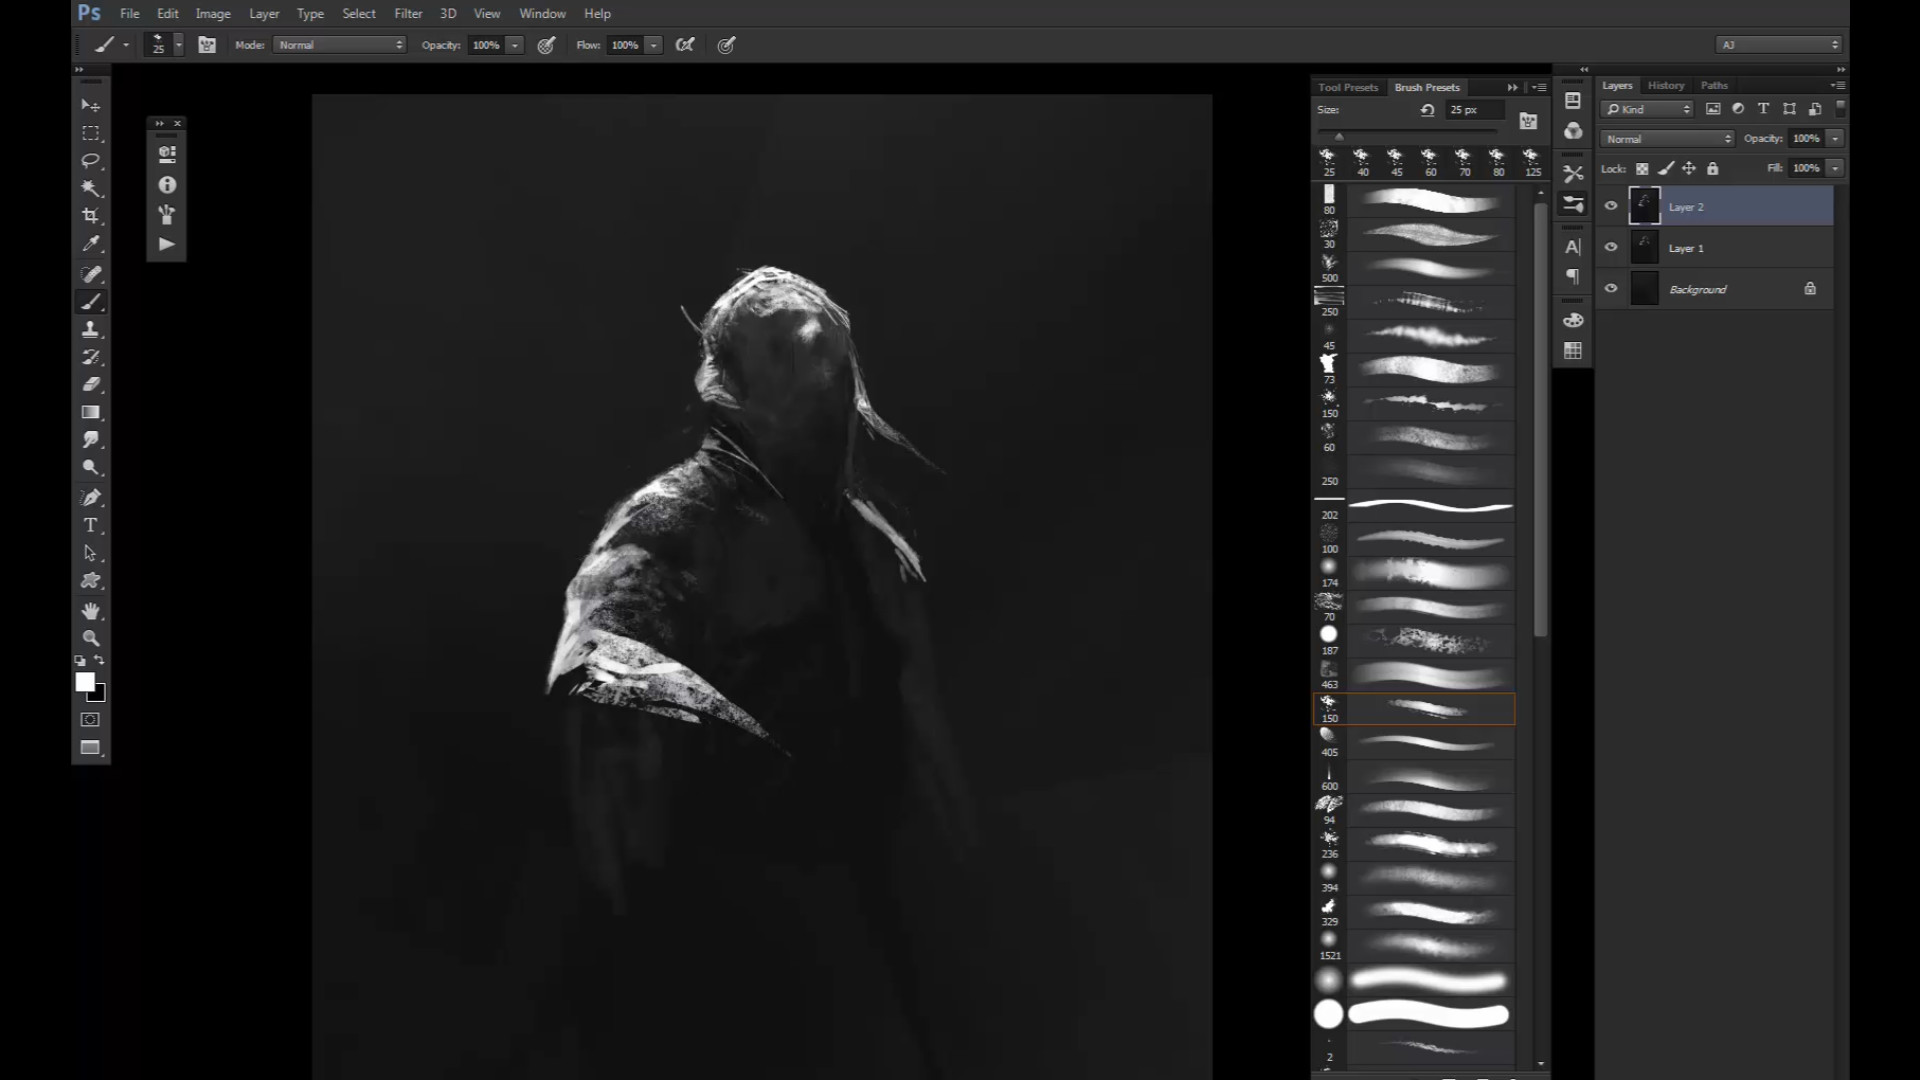Hide the Background layer
The image size is (1920, 1080).
pos(1611,288)
